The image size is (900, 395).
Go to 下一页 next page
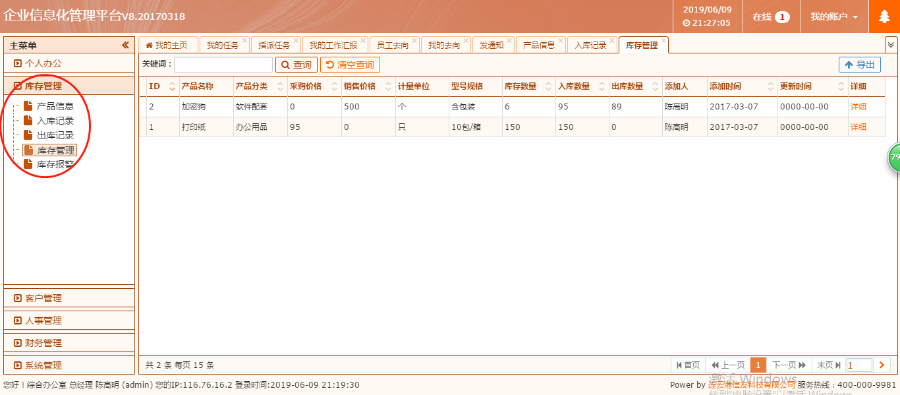pyautogui.click(x=789, y=365)
